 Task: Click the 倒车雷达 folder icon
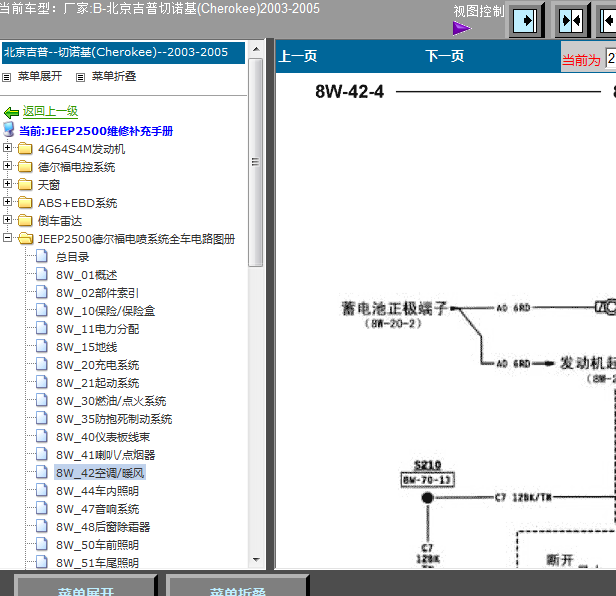coord(25,220)
